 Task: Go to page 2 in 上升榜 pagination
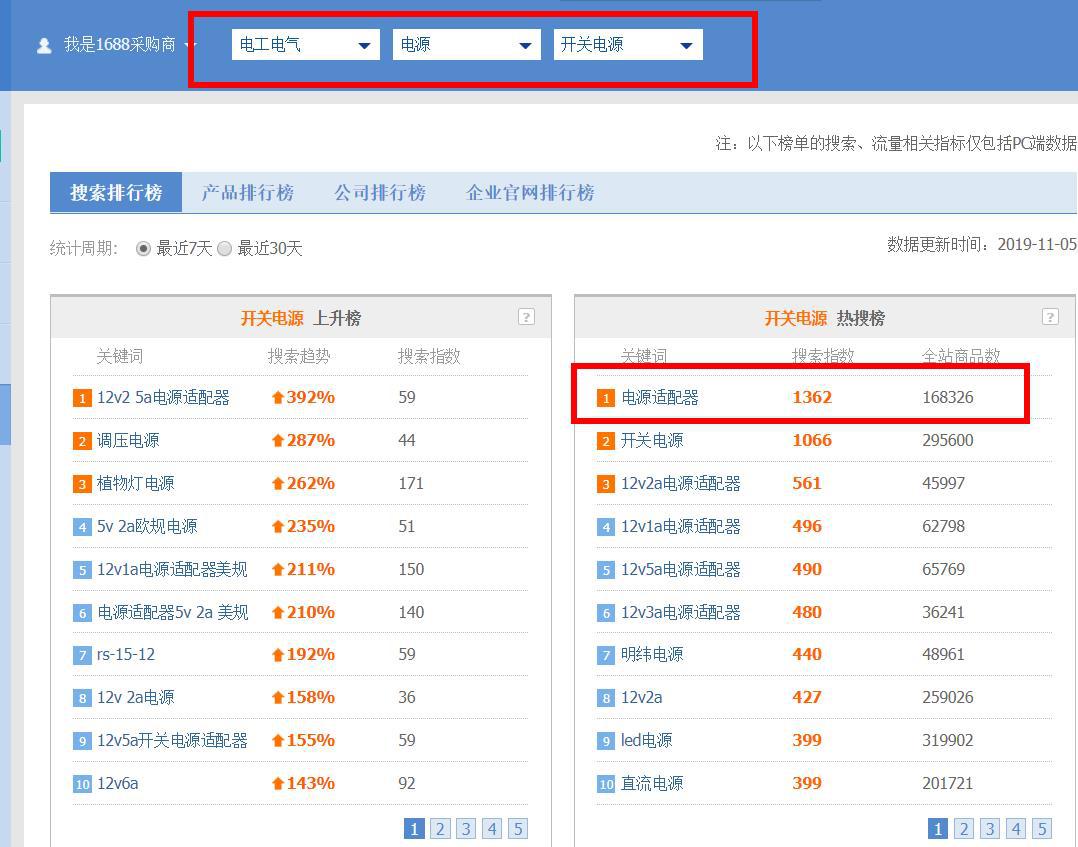click(440, 828)
